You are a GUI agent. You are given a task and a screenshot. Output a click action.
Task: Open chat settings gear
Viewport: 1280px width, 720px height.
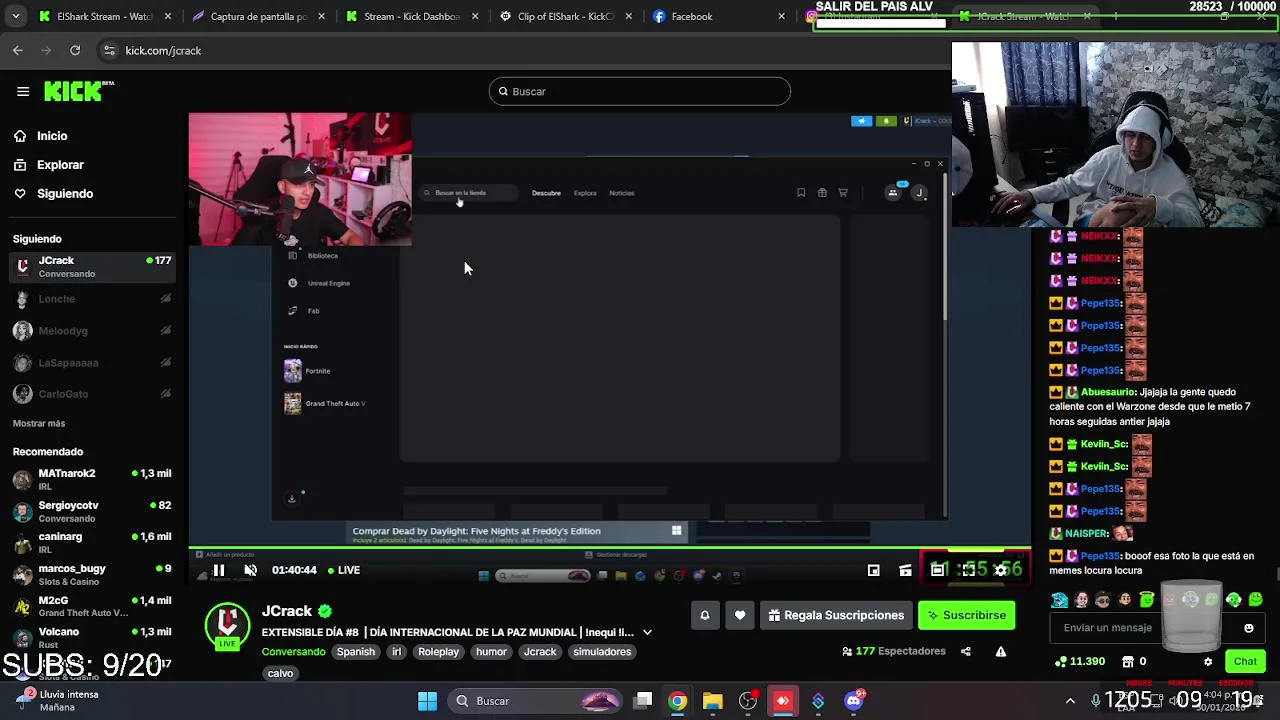1208,662
